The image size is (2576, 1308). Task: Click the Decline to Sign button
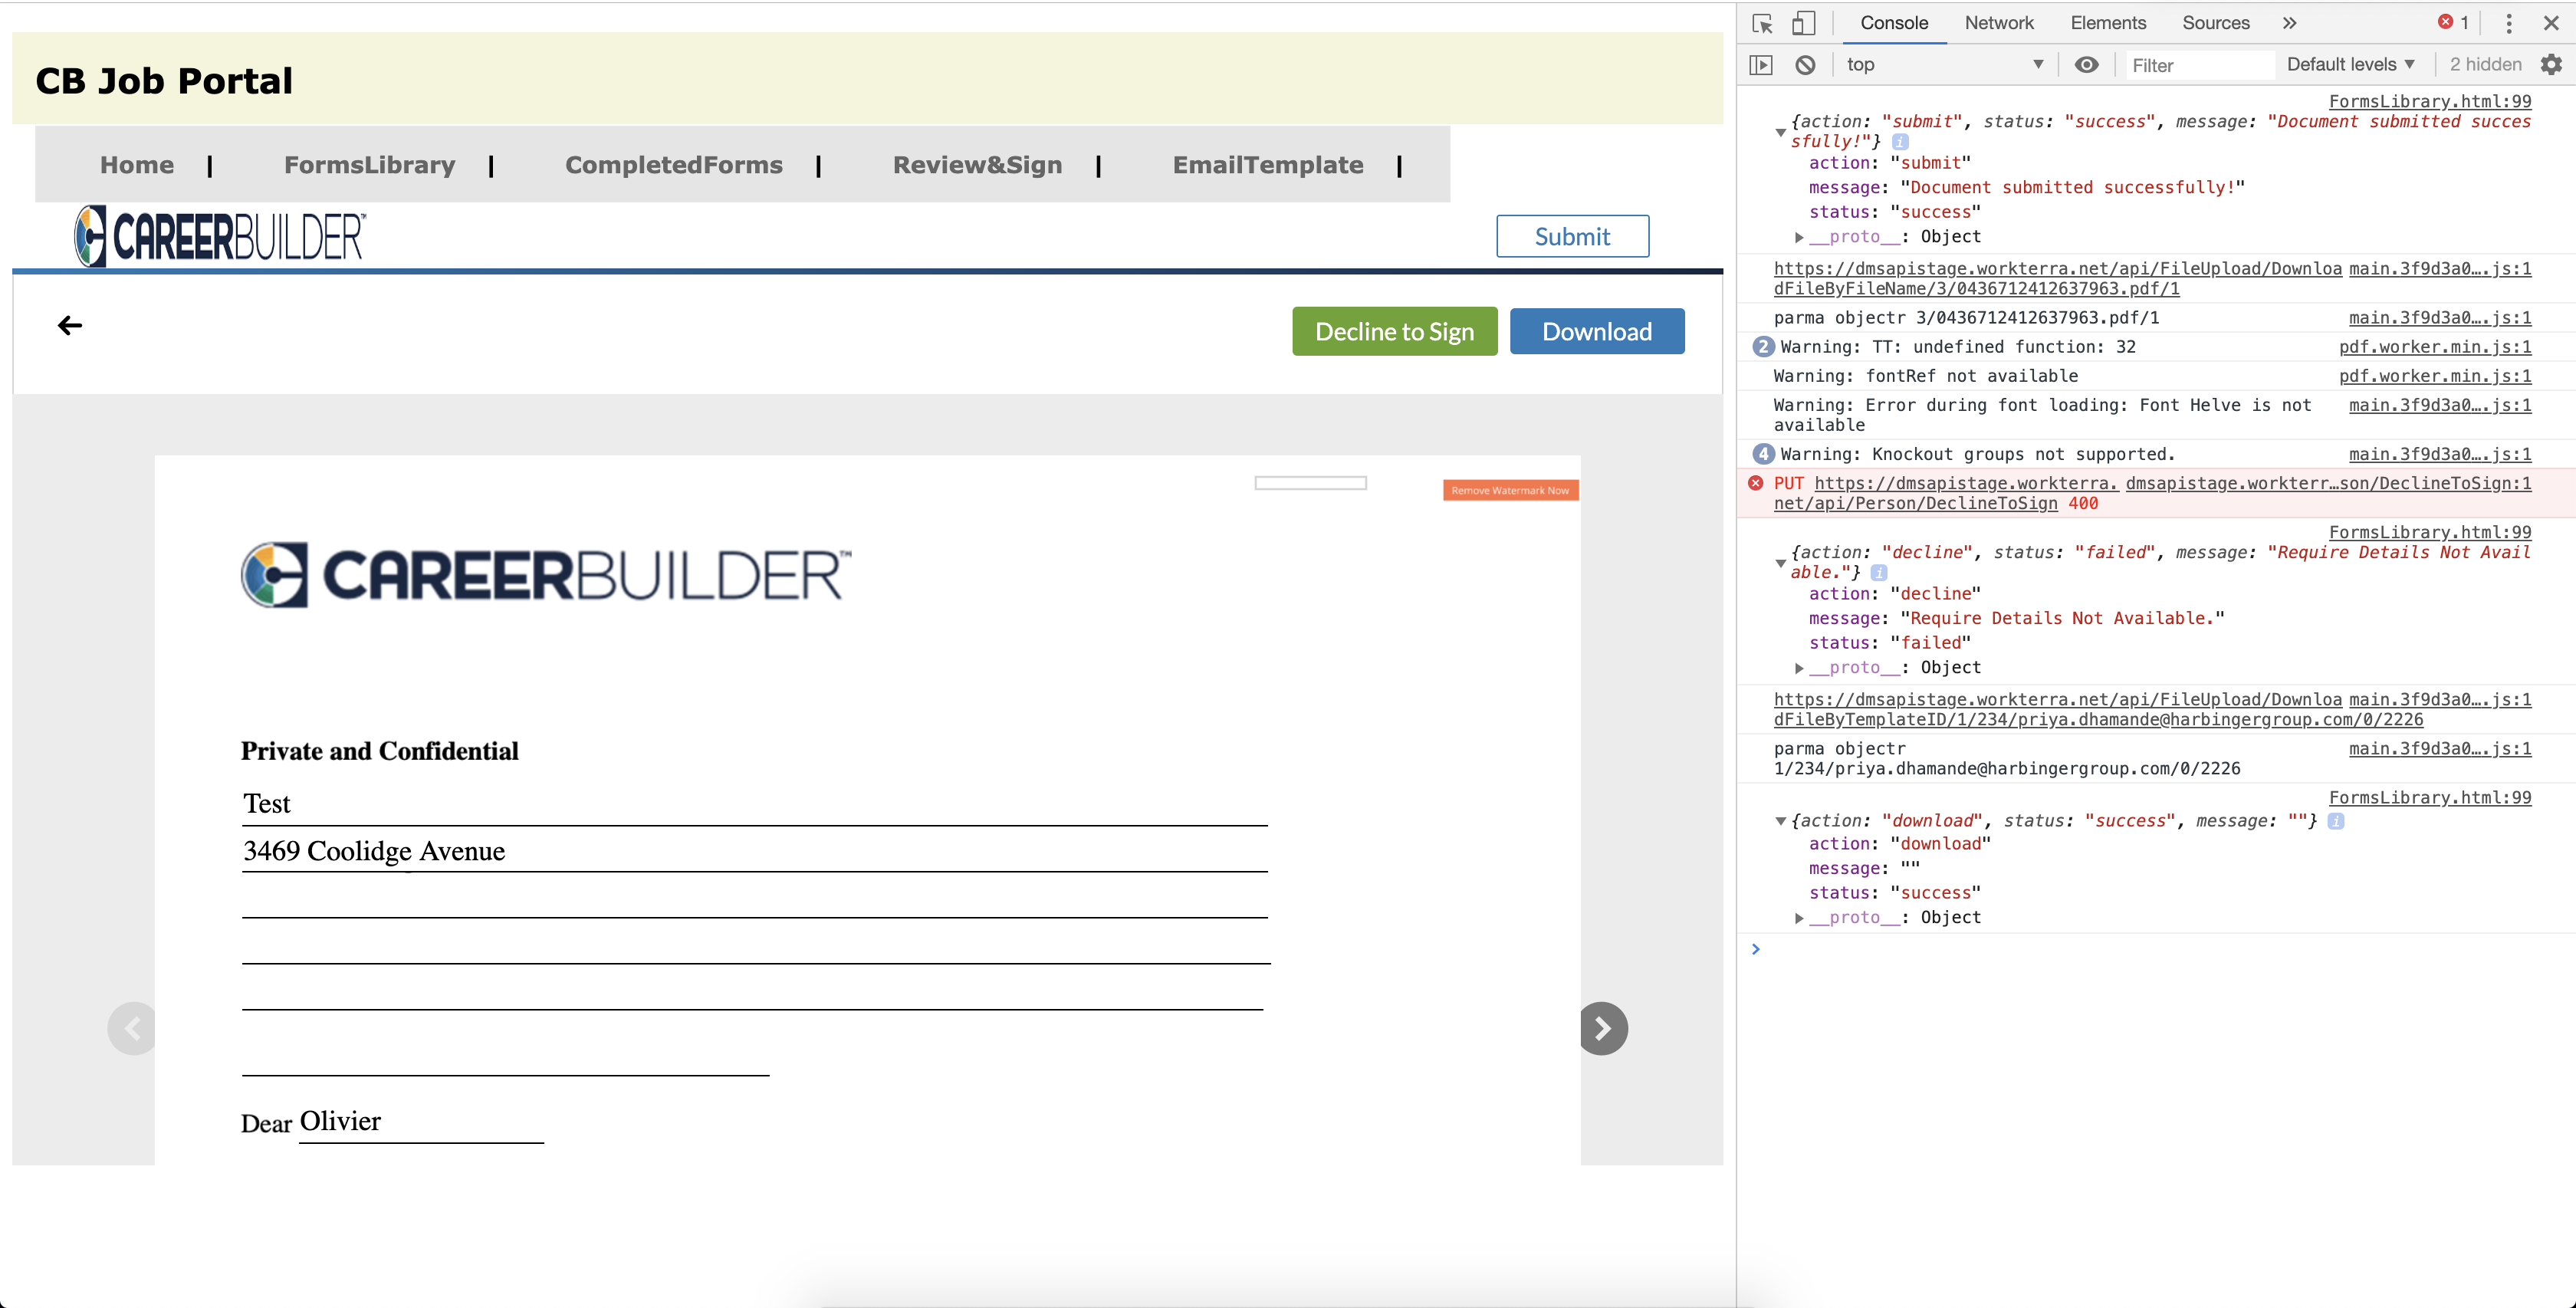tap(1394, 332)
